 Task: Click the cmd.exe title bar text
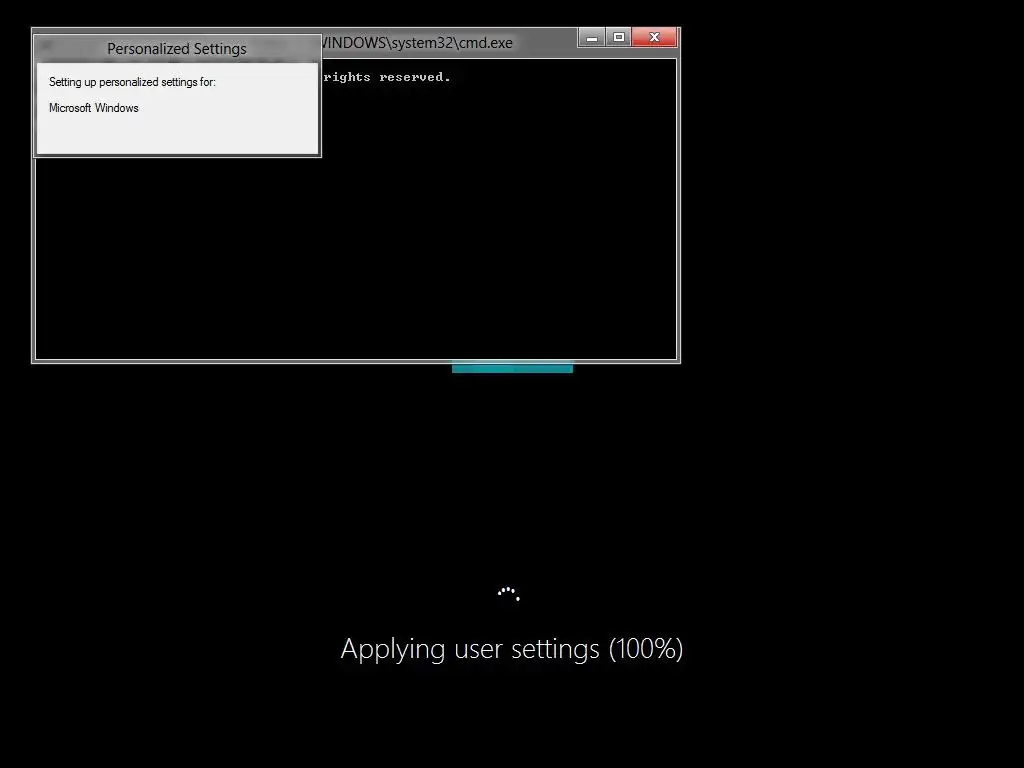(417, 43)
